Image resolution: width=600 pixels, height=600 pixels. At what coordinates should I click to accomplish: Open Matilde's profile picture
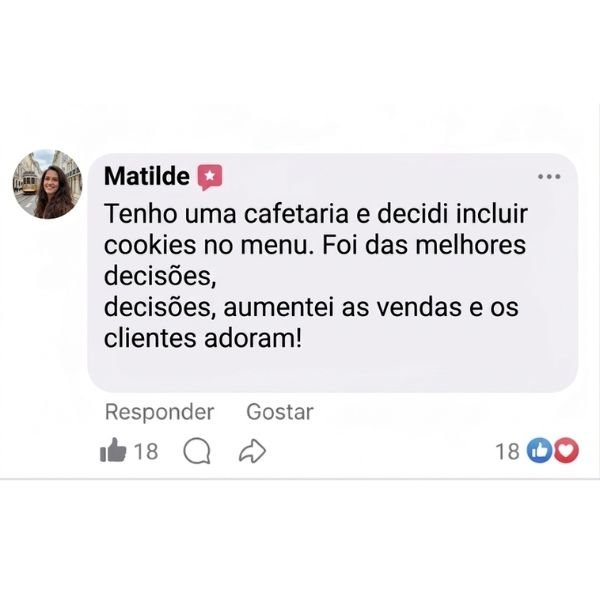point(47,184)
